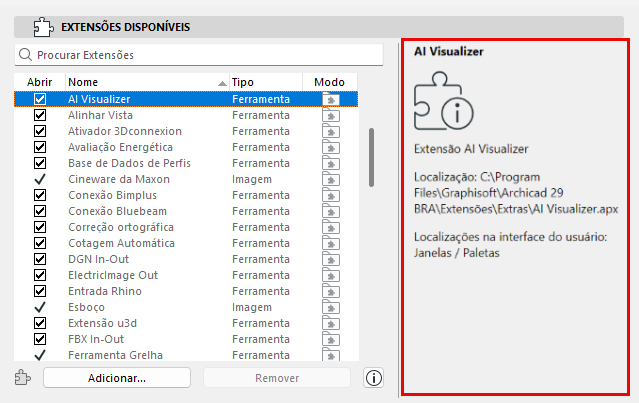Click the Adicionar... button

117,378
